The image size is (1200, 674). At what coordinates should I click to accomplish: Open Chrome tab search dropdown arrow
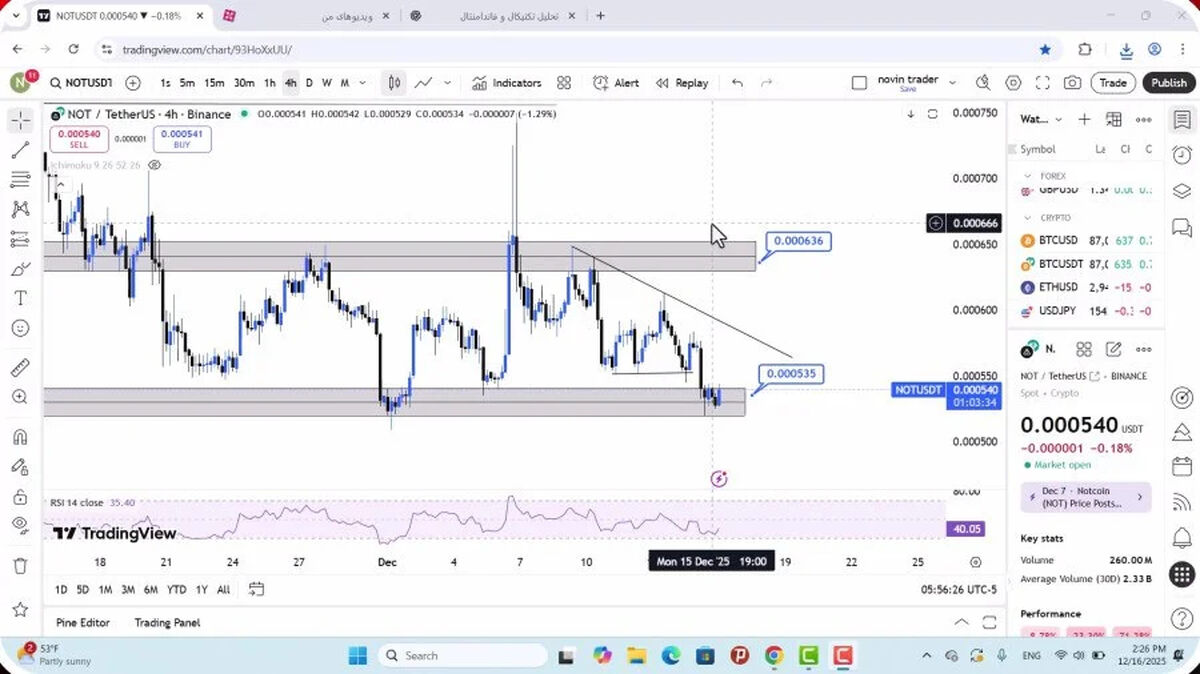tap(14, 15)
